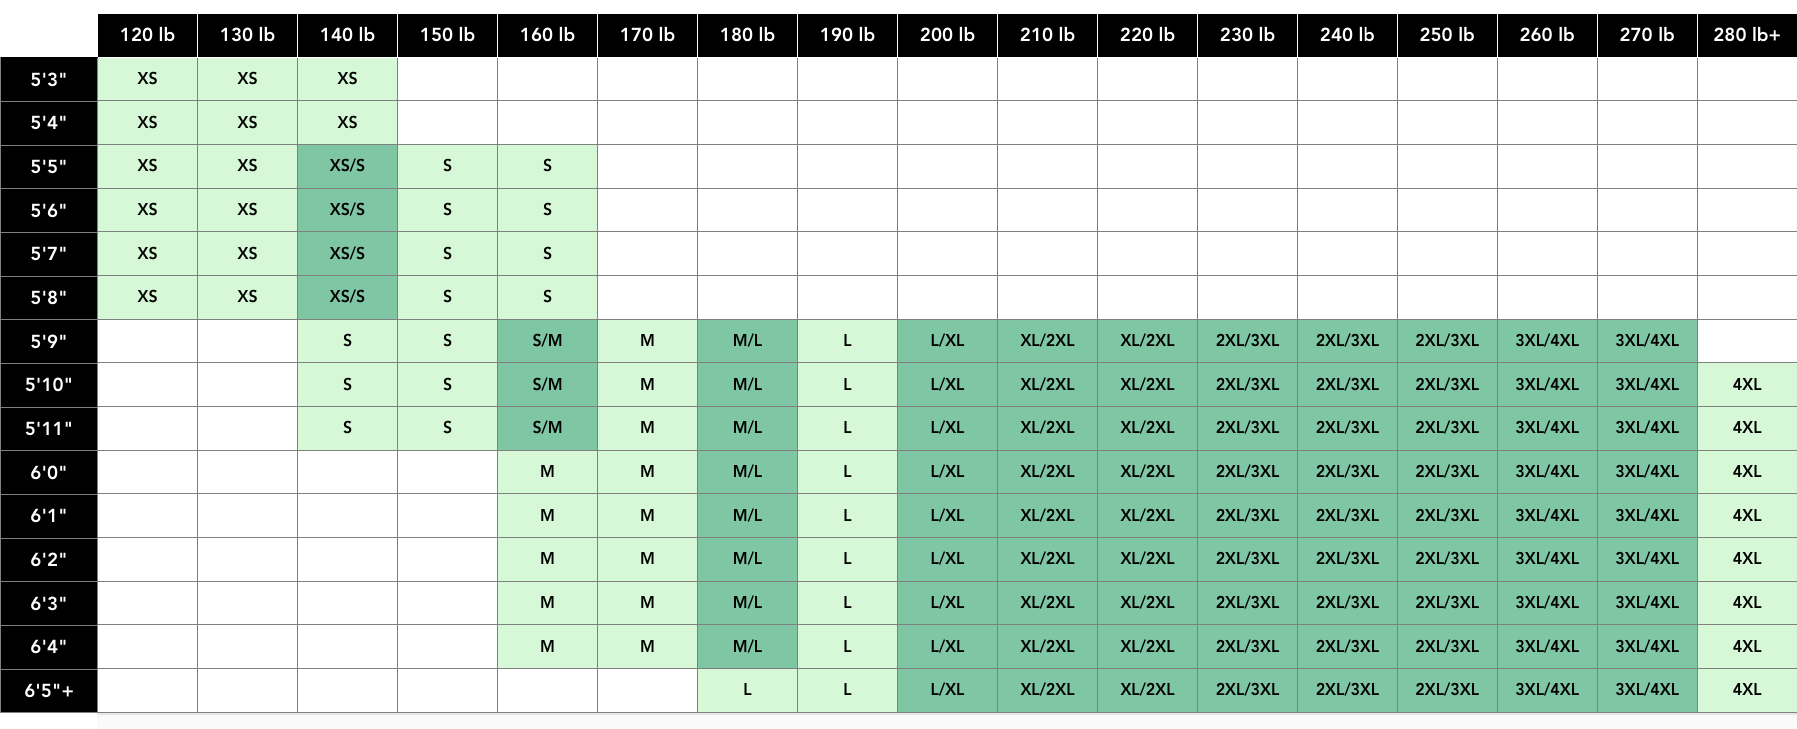Viewport: 1797px width, 729px height.
Task: Select the 5'3" height row header
Action: pos(48,79)
